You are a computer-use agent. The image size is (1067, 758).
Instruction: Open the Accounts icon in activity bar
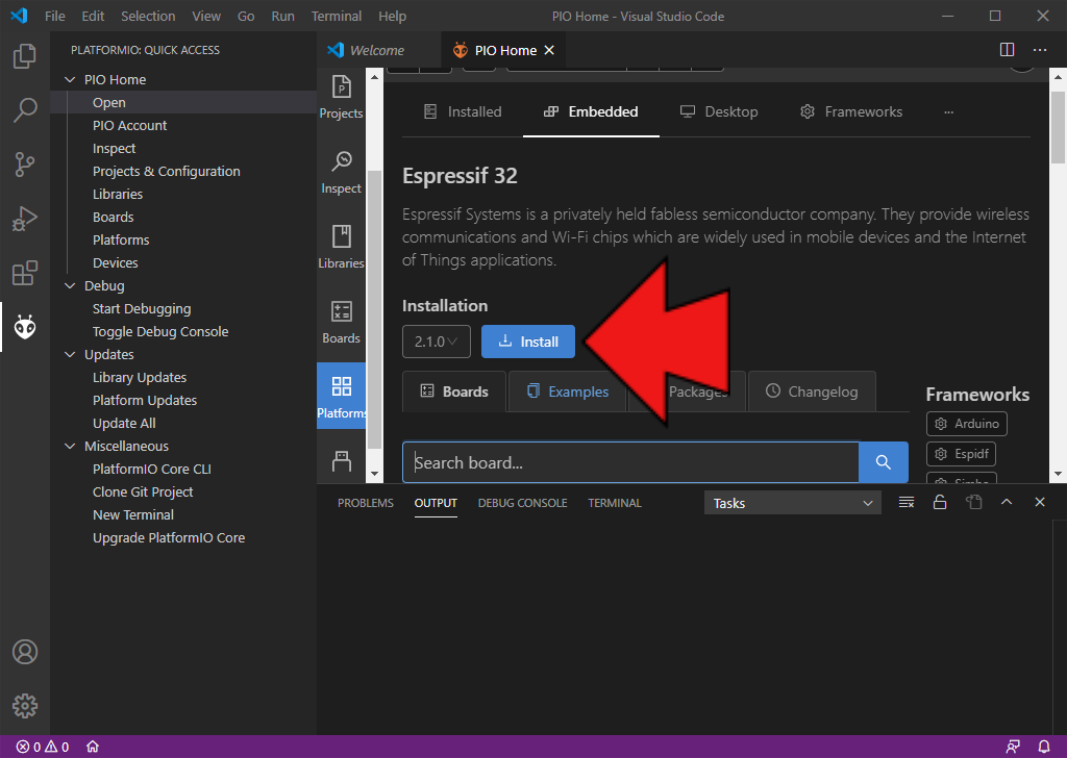25,652
